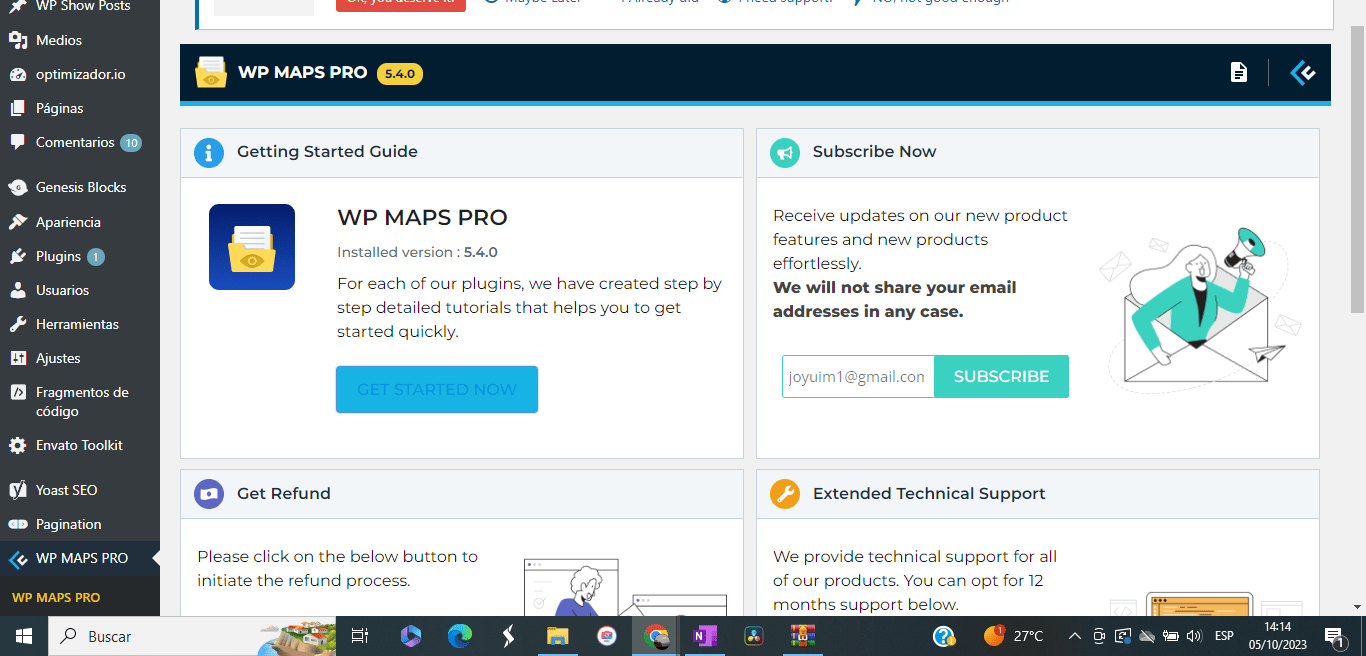Open the Windows Start menu
The height and width of the screenshot is (656, 1366).
pos(24,636)
